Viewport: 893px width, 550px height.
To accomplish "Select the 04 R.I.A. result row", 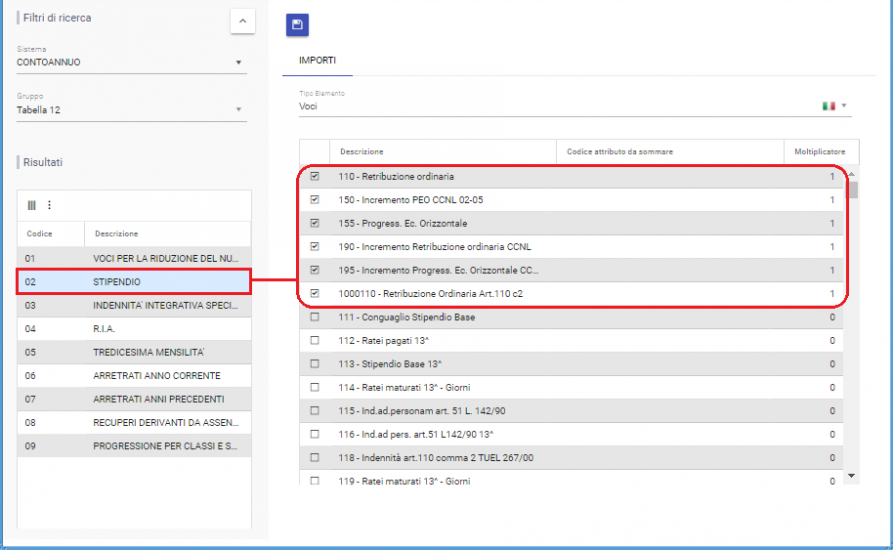I will click(x=132, y=328).
